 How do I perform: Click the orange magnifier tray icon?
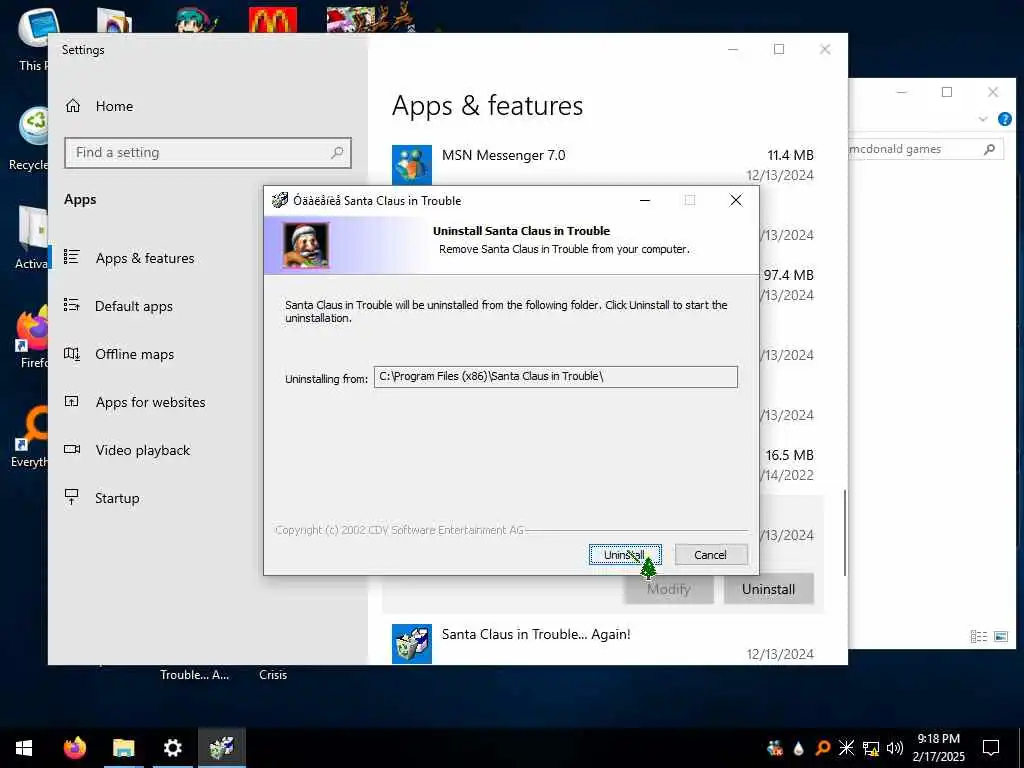(822, 748)
